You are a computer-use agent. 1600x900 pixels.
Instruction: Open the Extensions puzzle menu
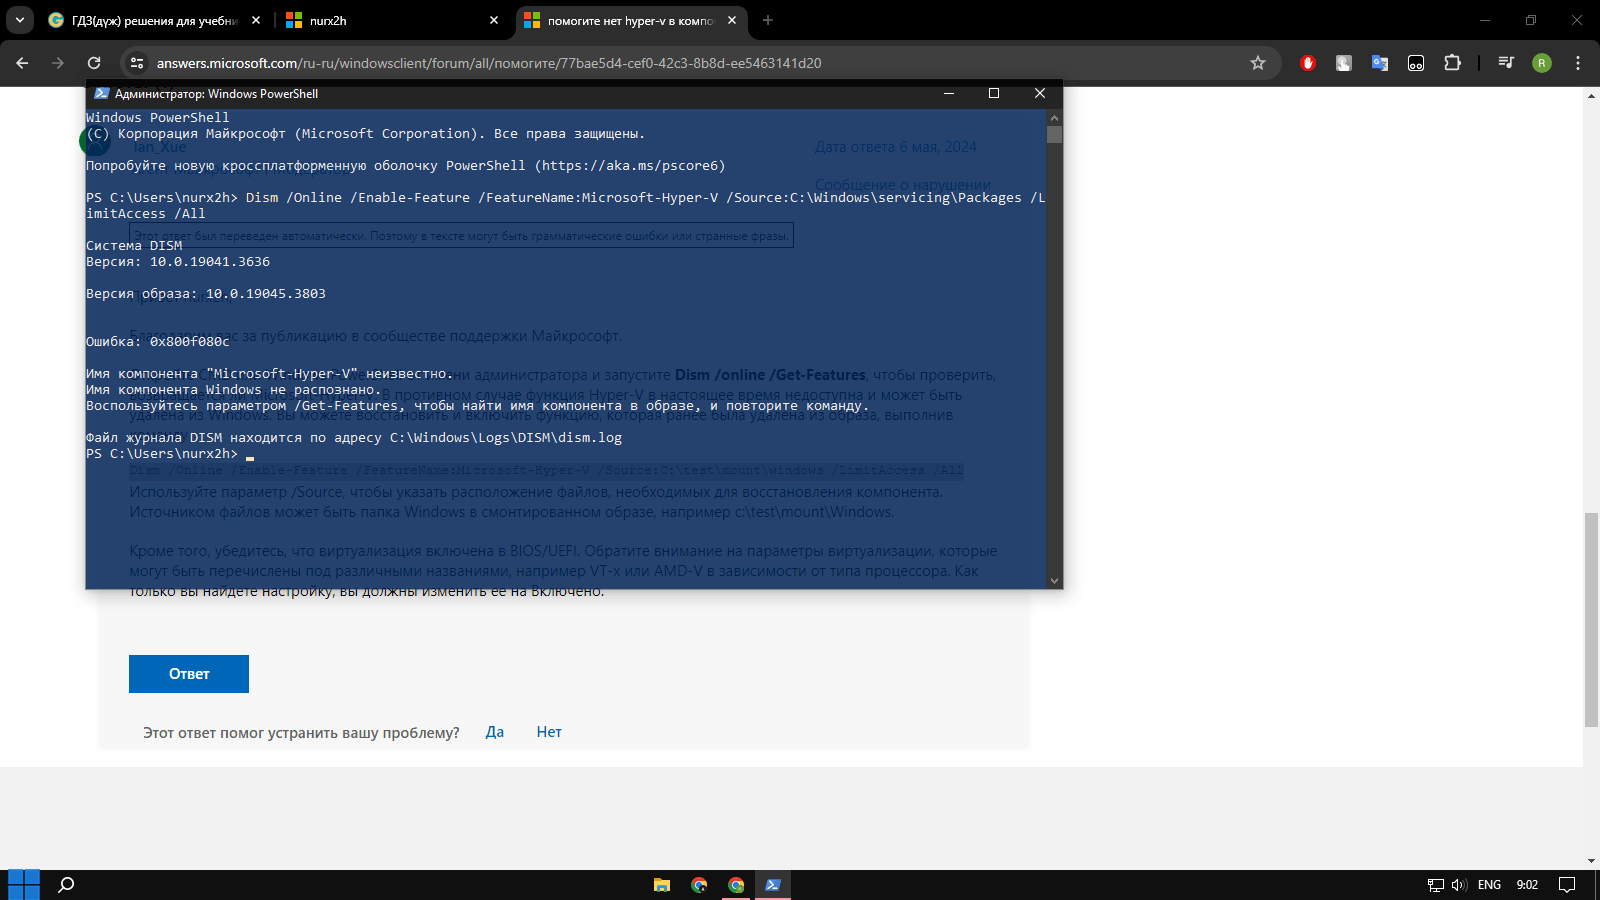pos(1452,63)
